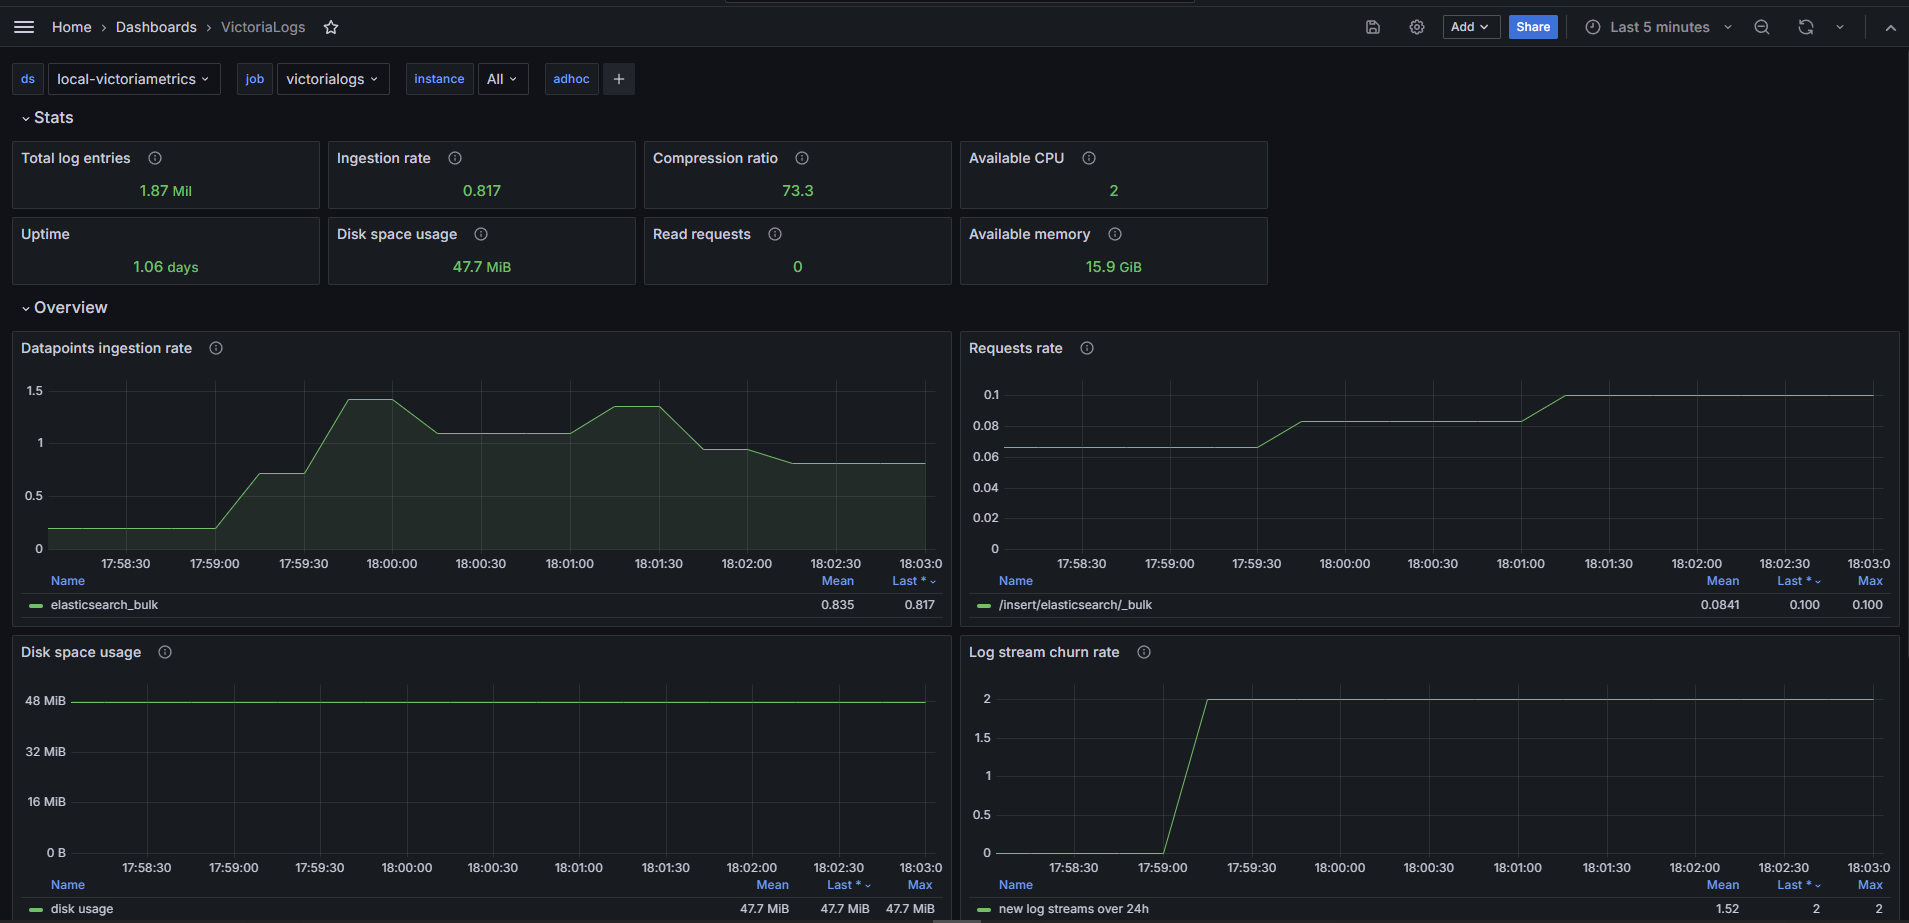Collapse the Stats row
The width and height of the screenshot is (1909, 923).
pos(53,118)
